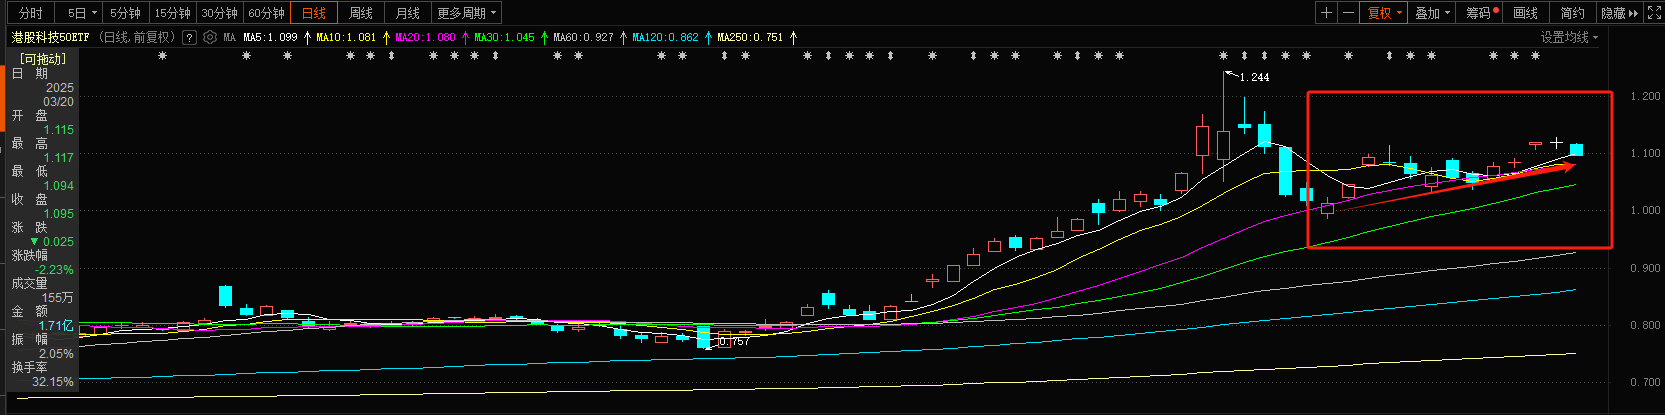Click the 开盘 1.115 value
The height and width of the screenshot is (415, 1665).
(x=59, y=130)
